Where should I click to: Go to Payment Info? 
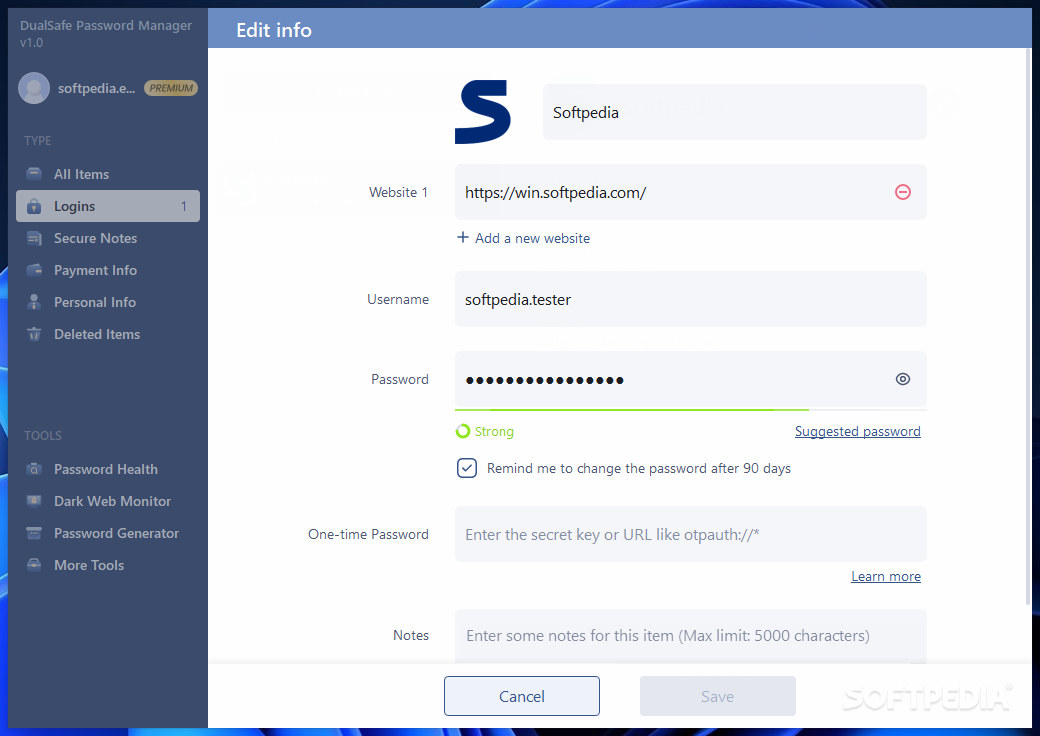coord(108,270)
